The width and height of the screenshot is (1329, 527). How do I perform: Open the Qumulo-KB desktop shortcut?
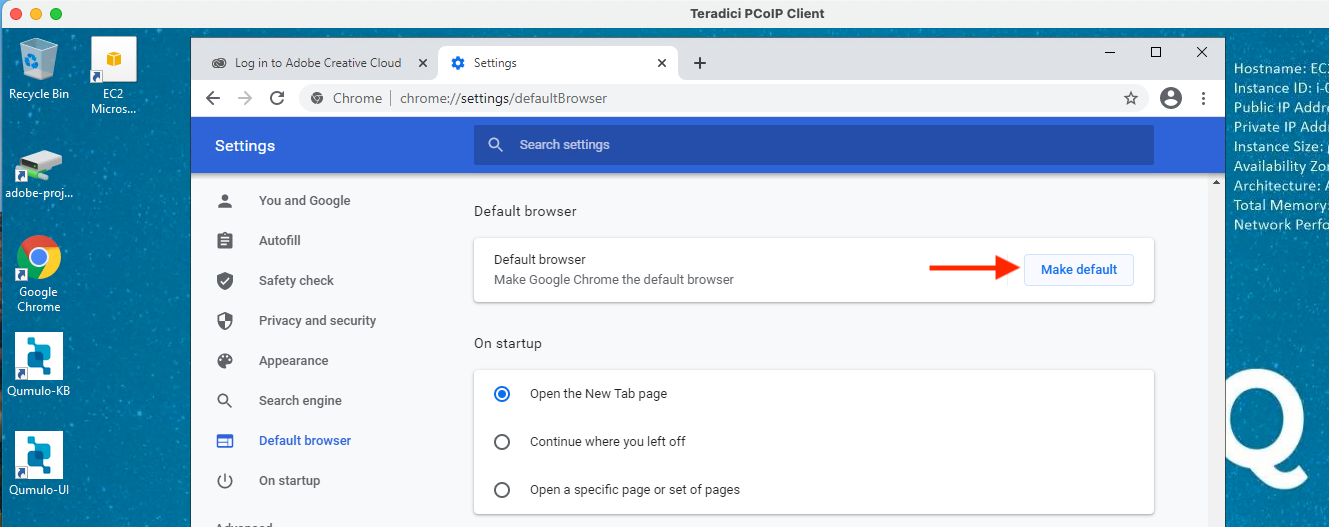click(x=38, y=365)
